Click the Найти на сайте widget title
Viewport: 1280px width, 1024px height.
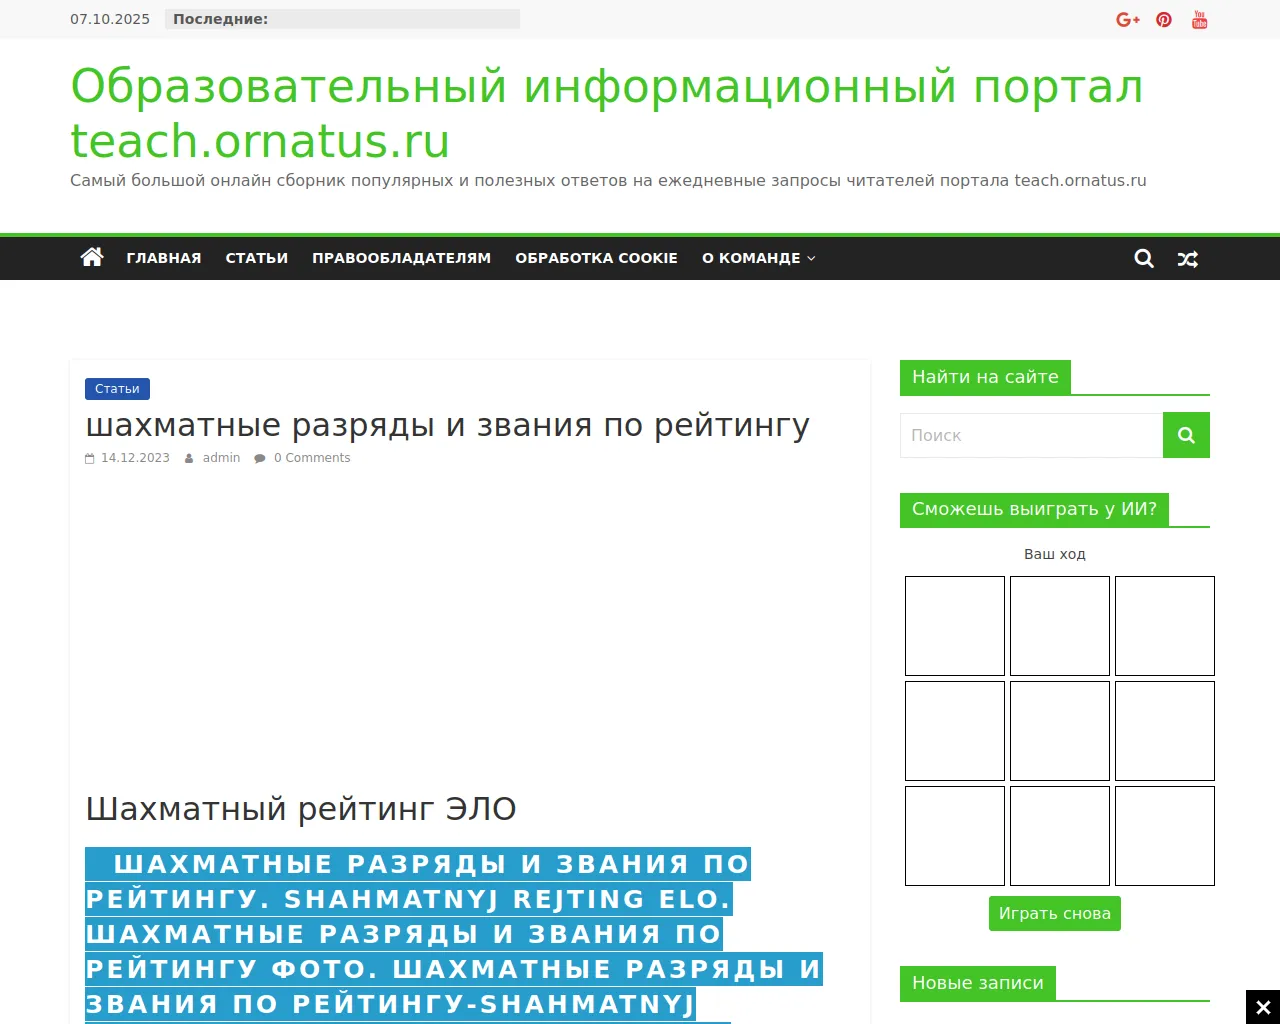pyautogui.click(x=985, y=377)
